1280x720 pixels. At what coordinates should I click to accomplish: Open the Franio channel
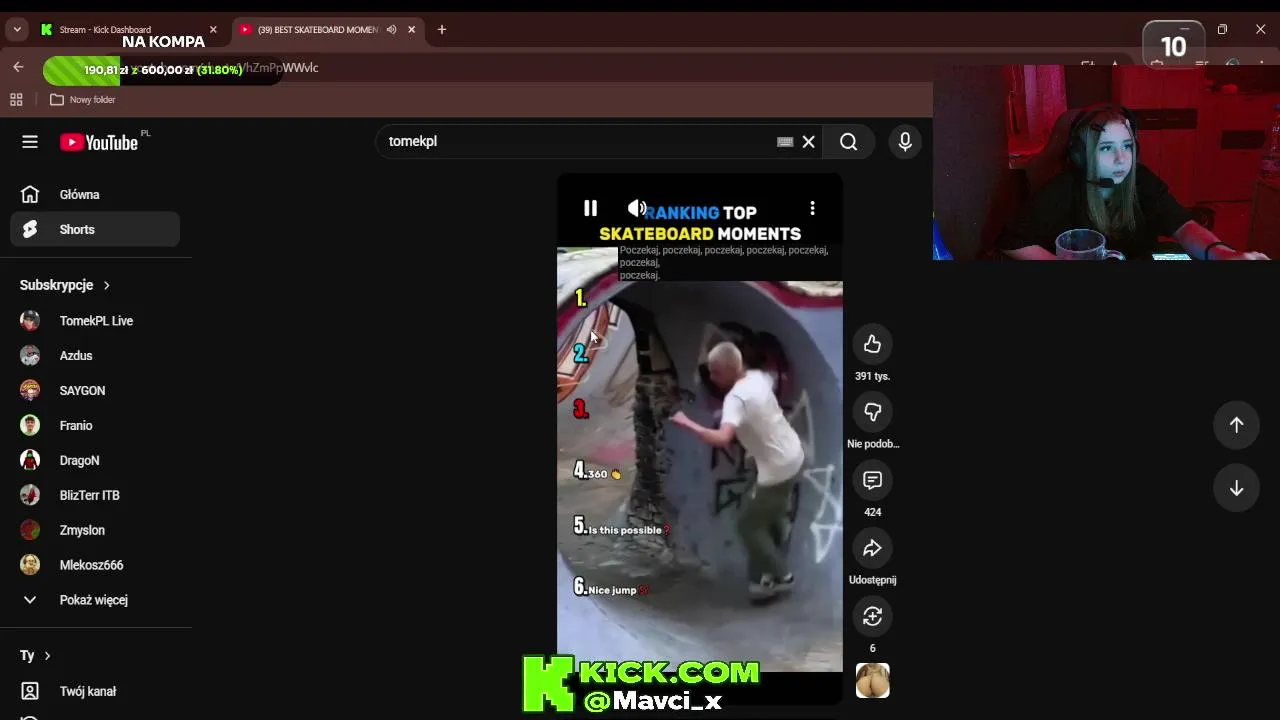click(95, 426)
